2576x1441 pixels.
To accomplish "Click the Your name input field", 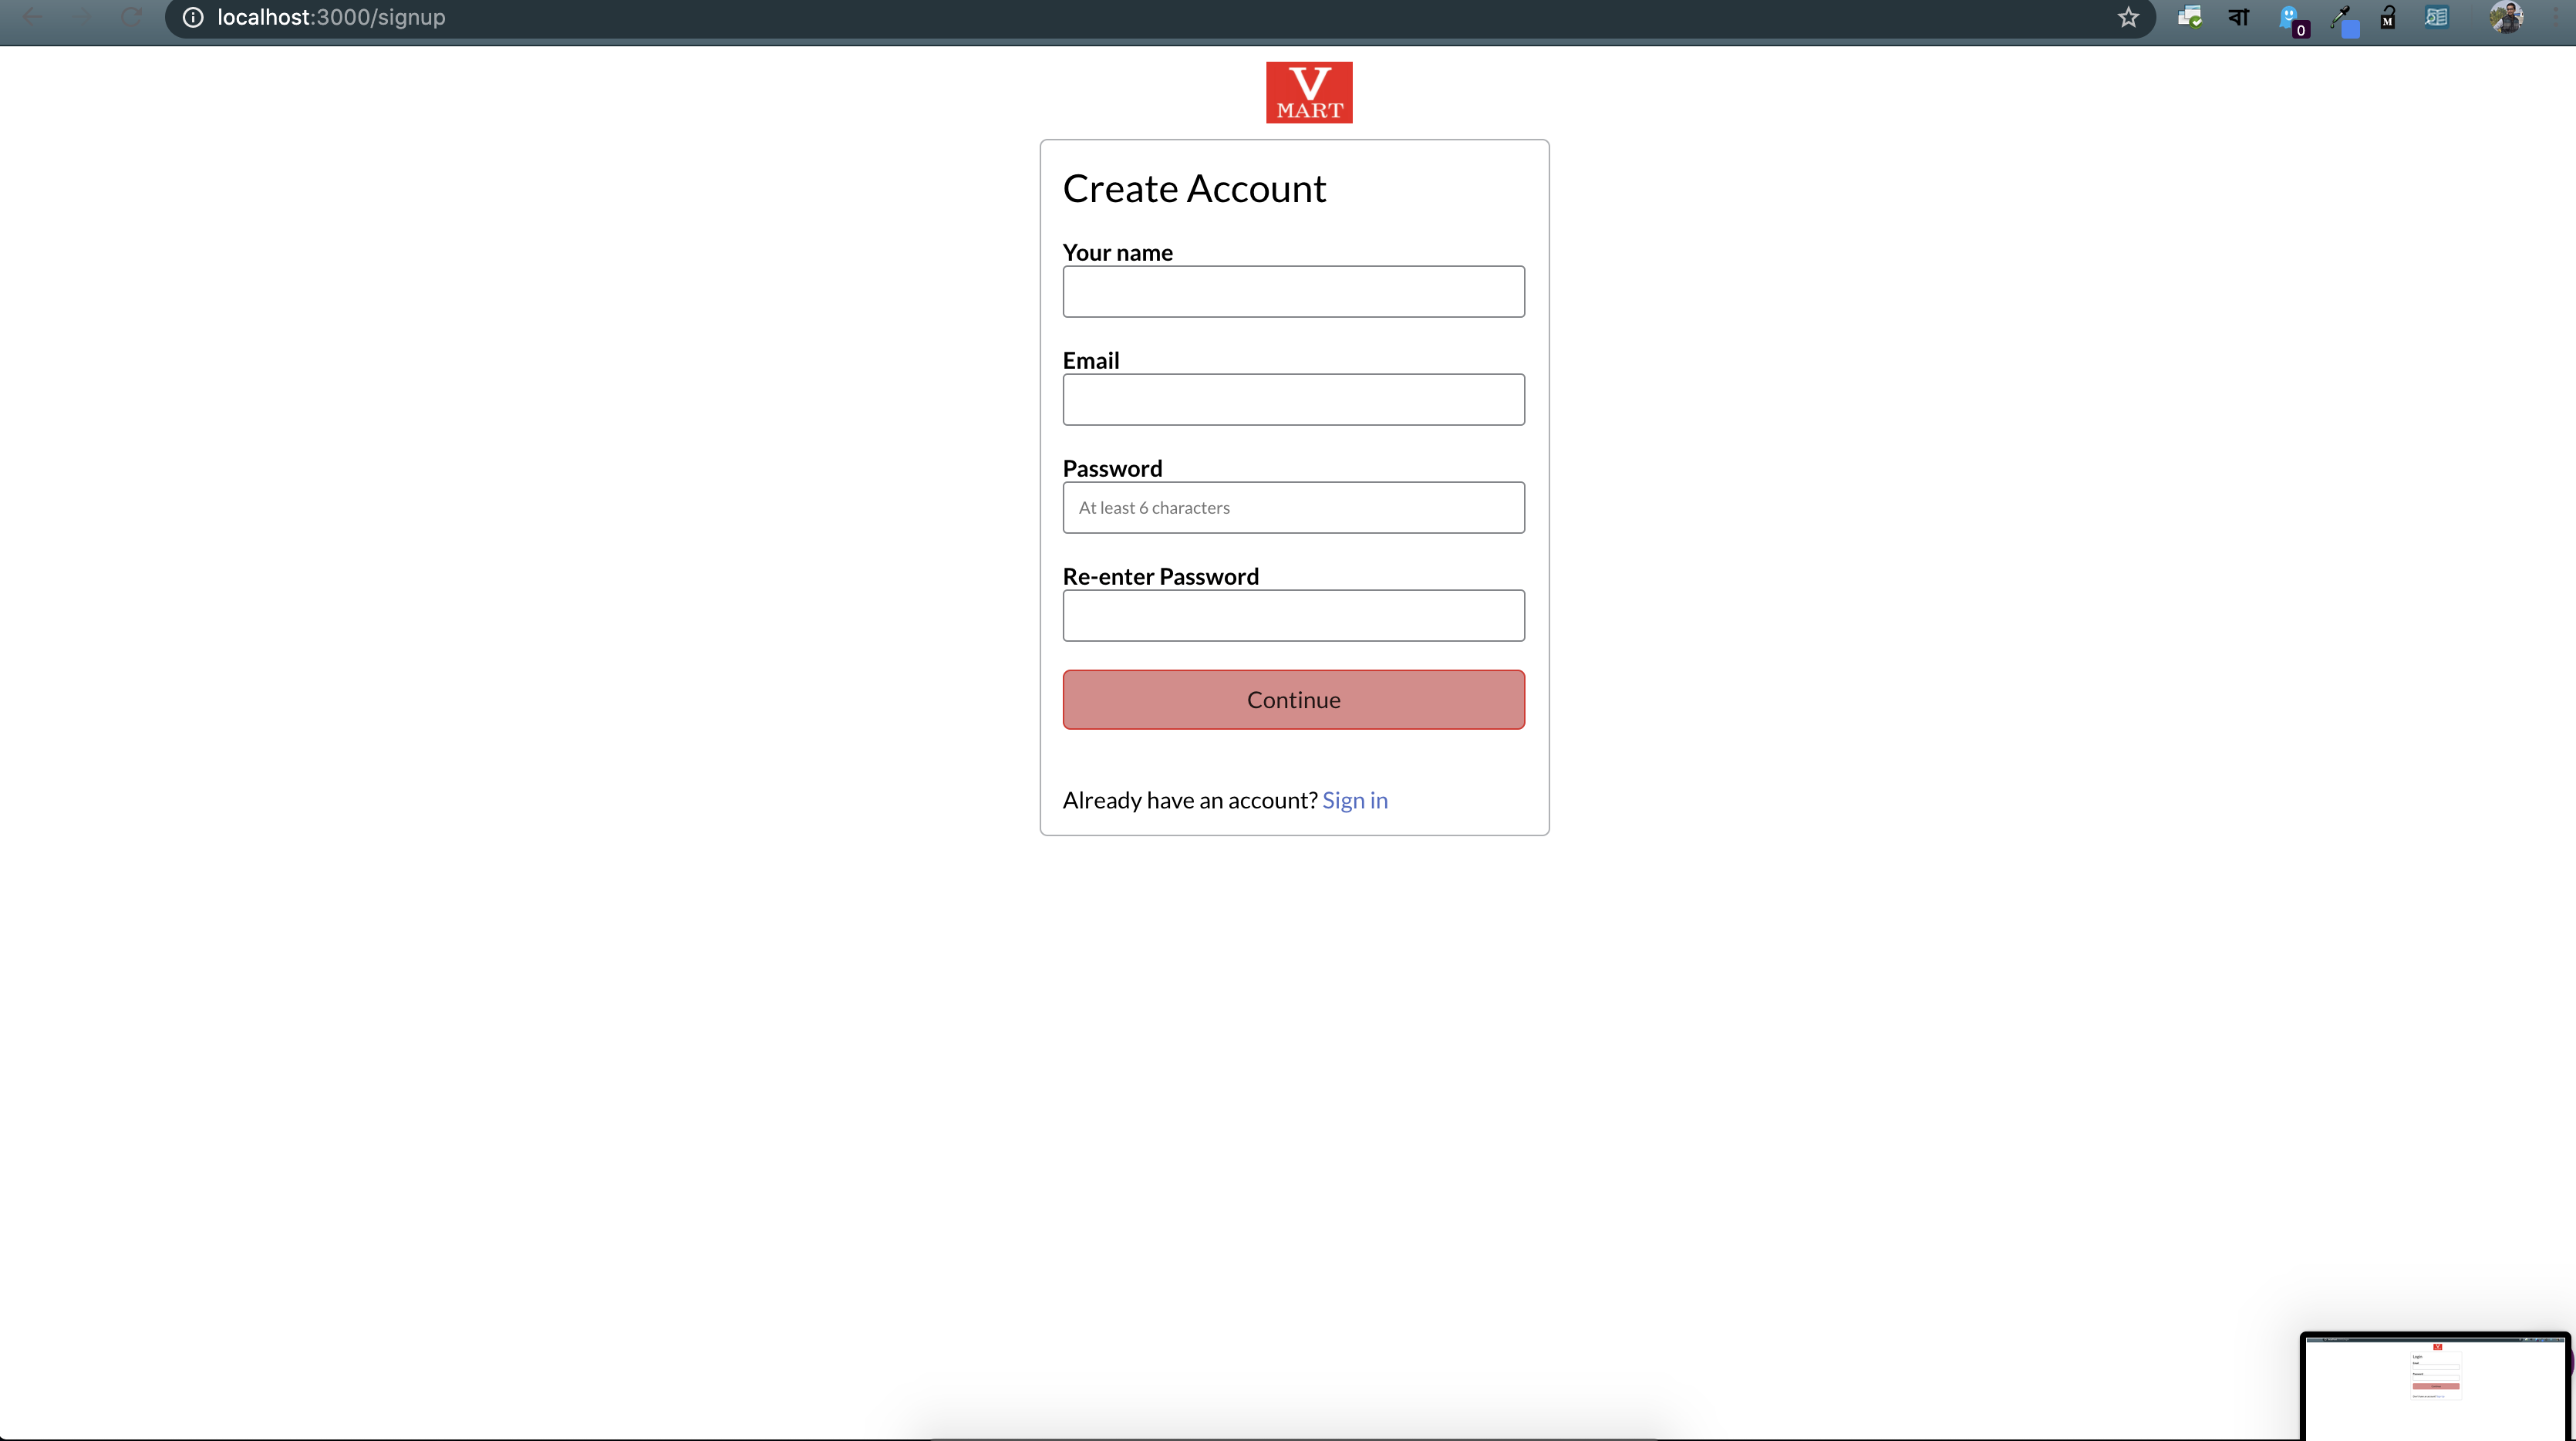I will point(1293,290).
